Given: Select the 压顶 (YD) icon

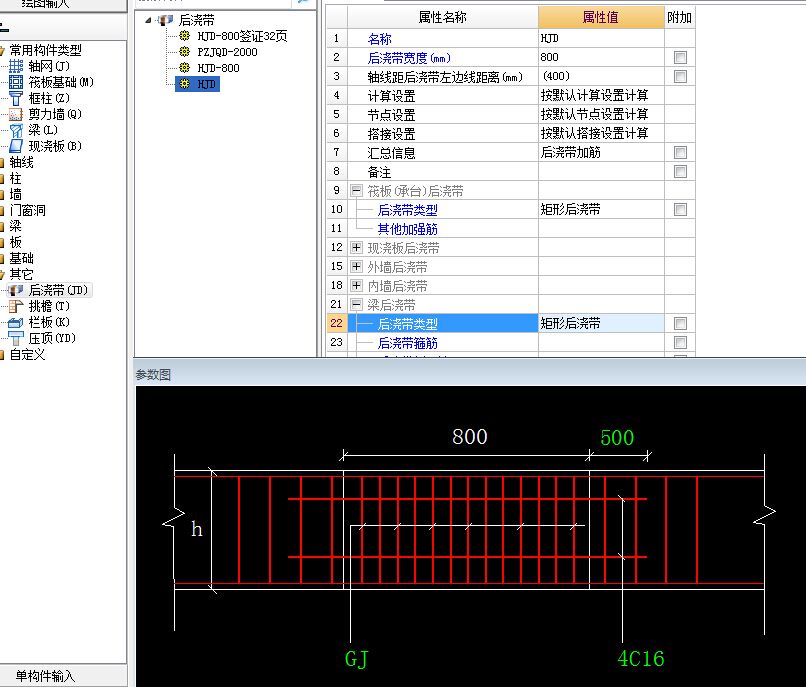Looking at the screenshot, I should coord(16,338).
